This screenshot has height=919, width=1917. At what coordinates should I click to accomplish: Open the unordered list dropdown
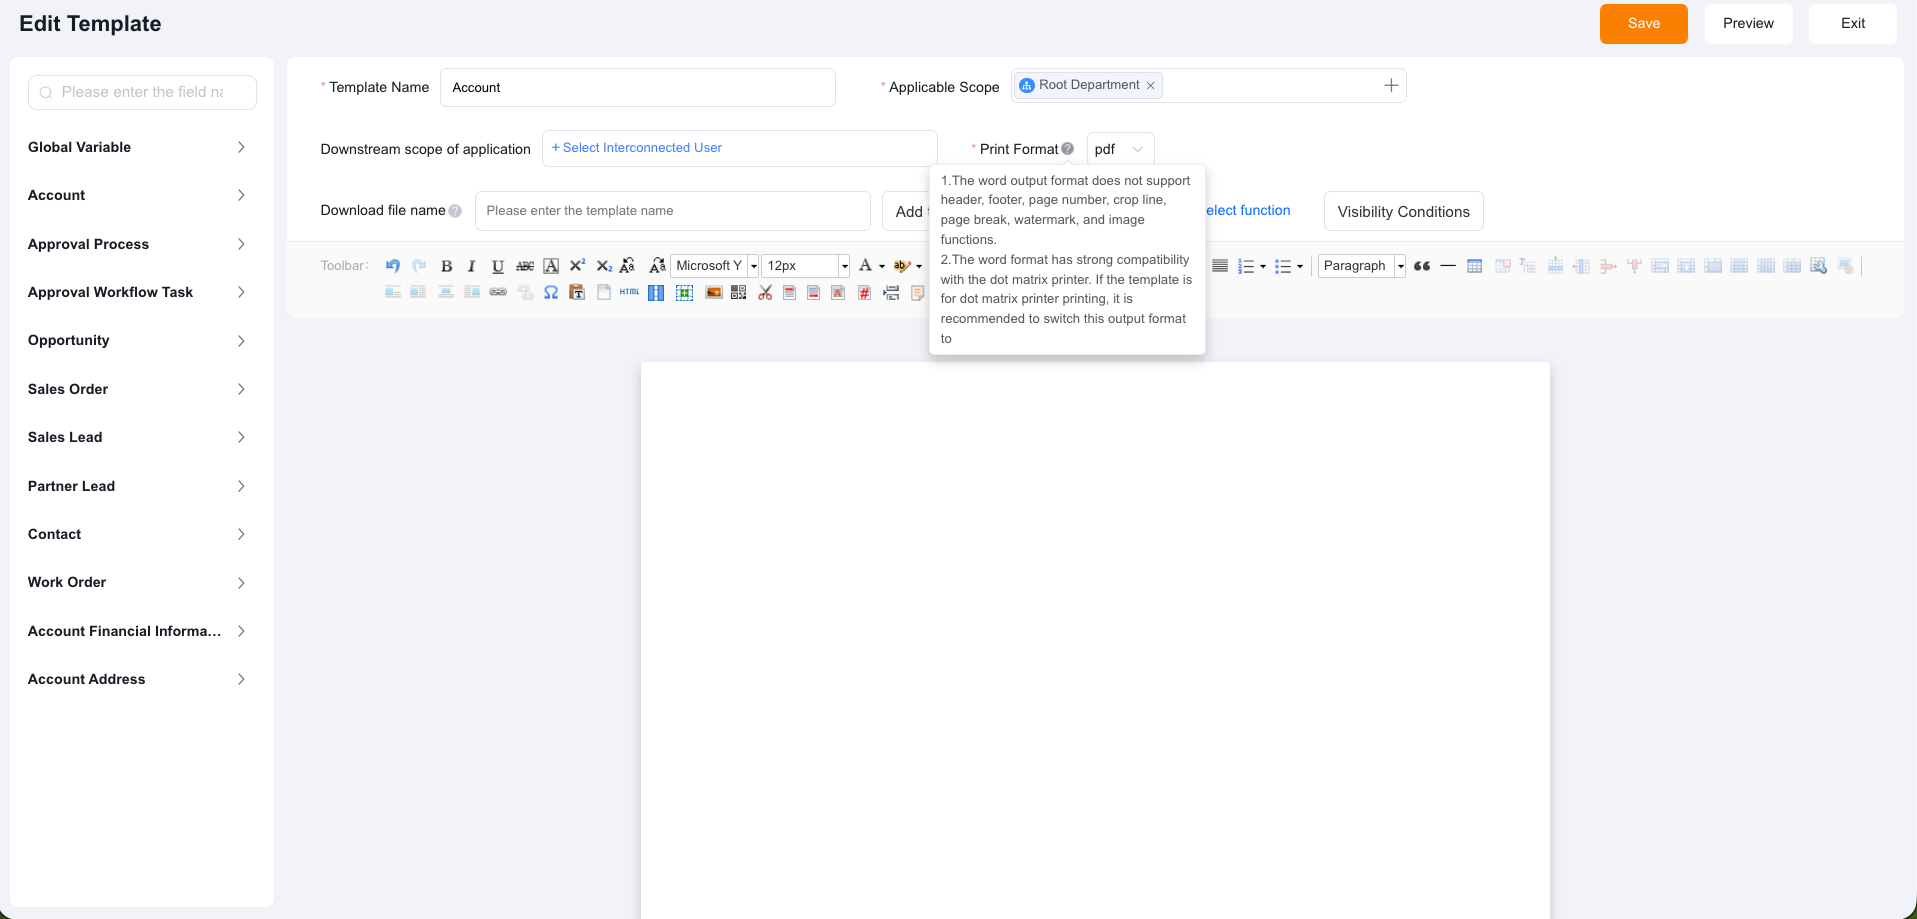tap(1300, 266)
